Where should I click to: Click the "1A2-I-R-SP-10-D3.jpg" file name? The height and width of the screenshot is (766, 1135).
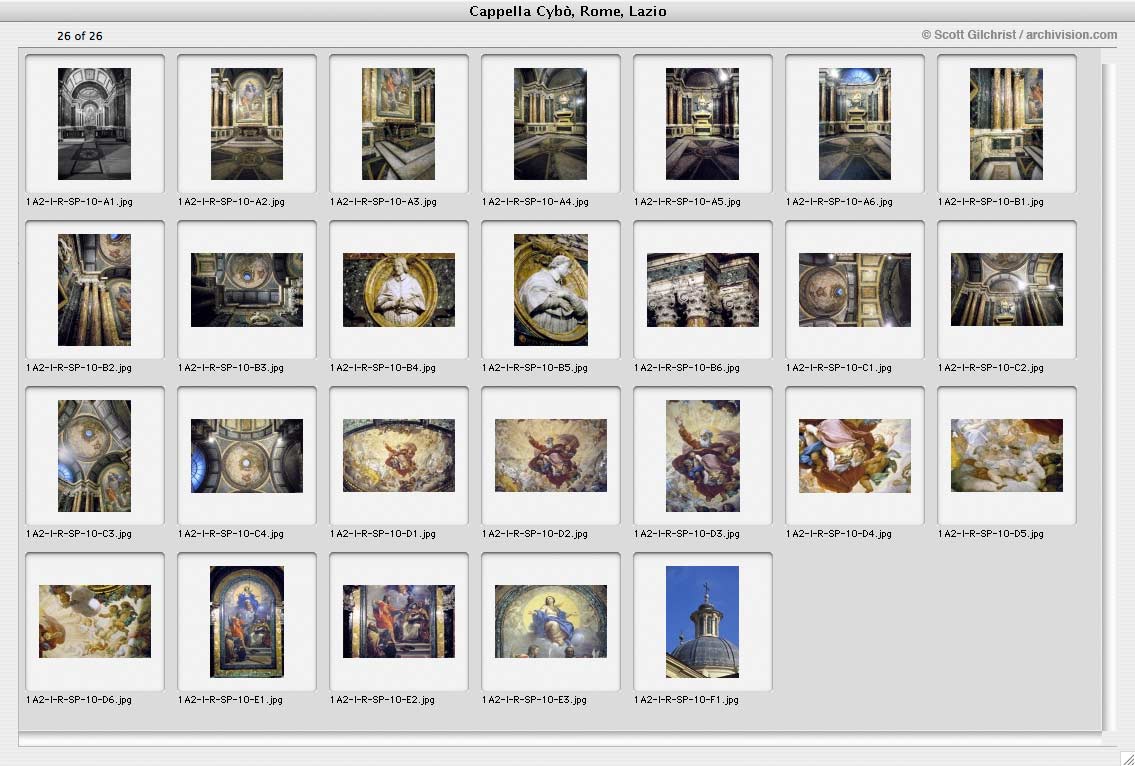tap(687, 534)
